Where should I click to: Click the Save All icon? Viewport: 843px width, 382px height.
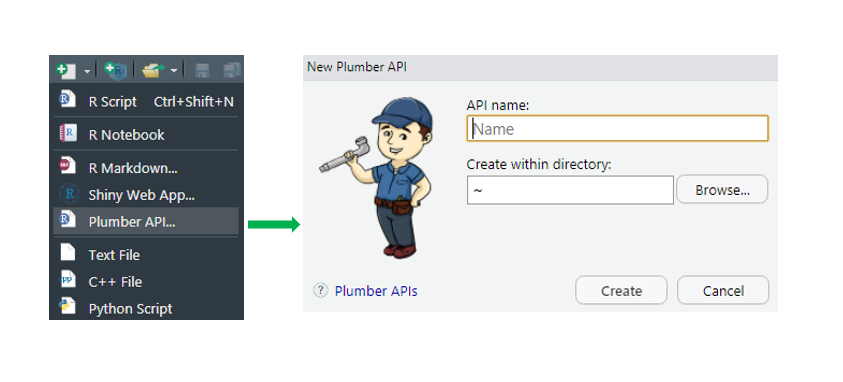tap(232, 70)
